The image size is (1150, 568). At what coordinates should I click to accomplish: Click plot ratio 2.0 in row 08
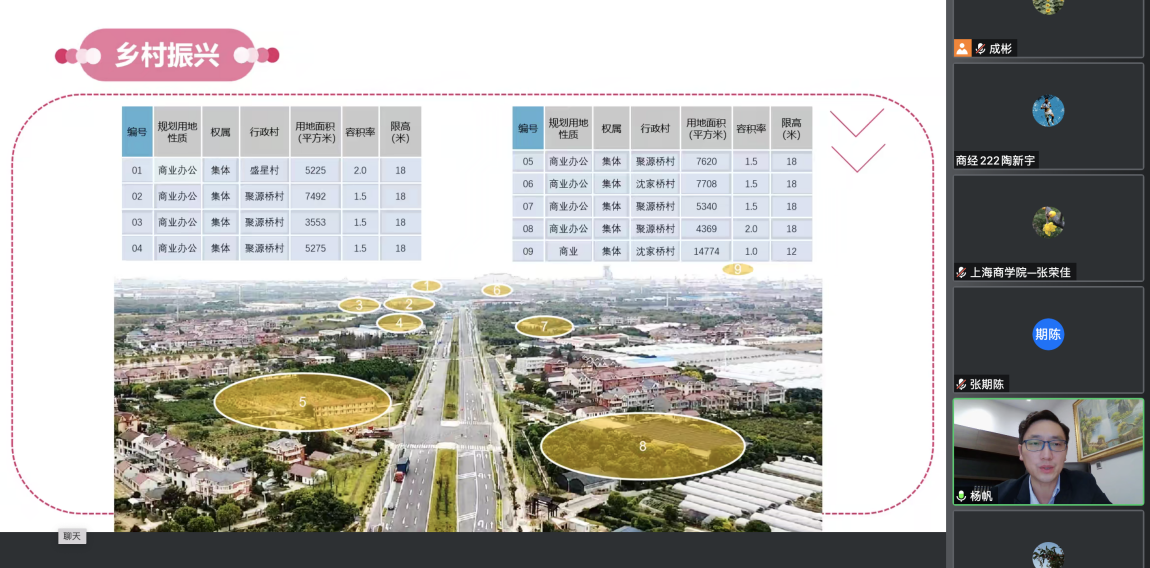[x=751, y=229]
